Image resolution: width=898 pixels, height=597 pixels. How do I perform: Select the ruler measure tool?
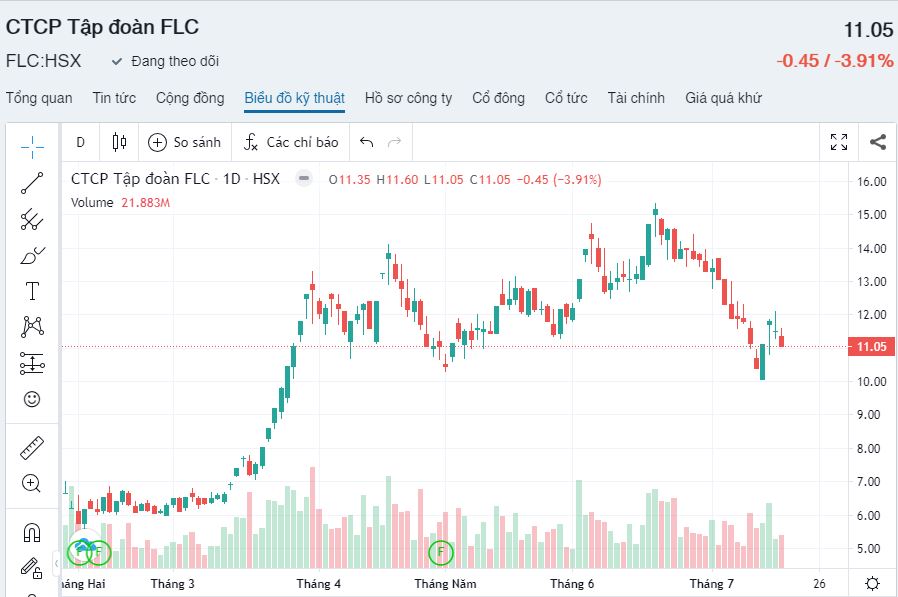coord(32,447)
